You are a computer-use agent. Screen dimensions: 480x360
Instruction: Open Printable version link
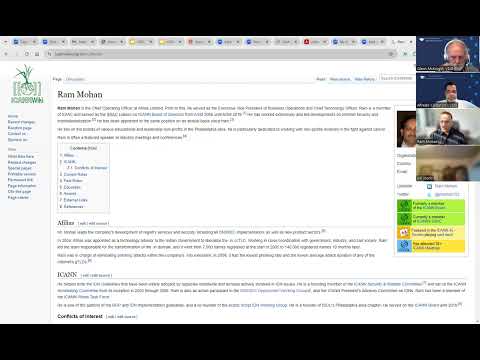point(22,174)
